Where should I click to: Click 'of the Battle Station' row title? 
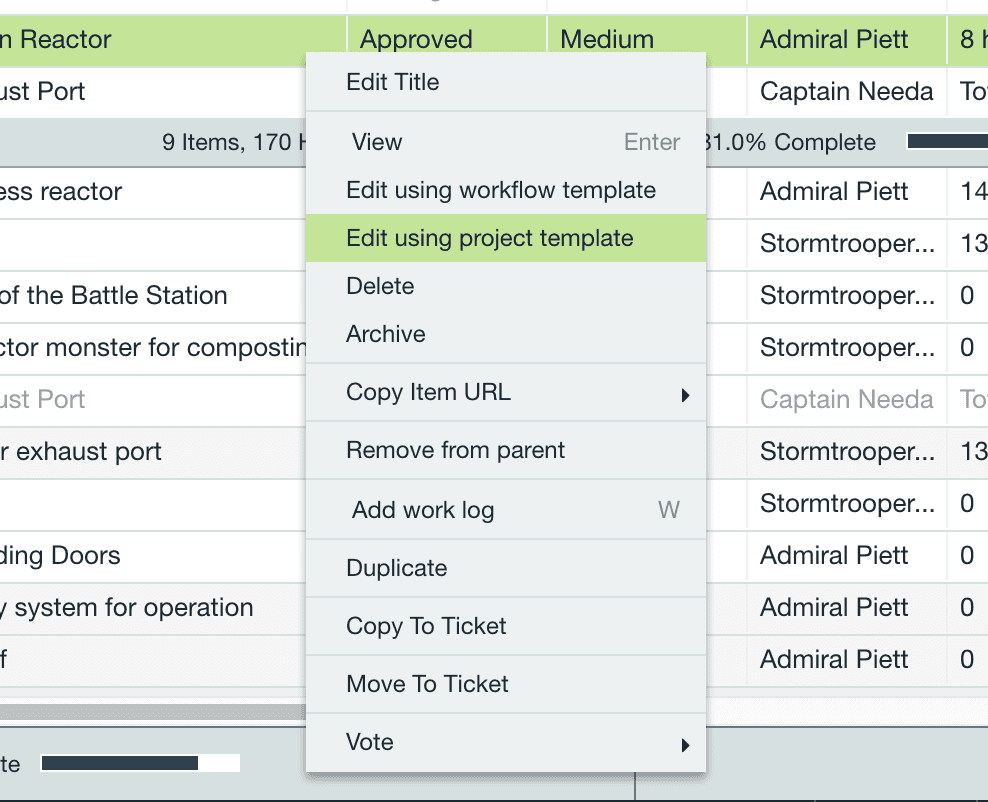[113, 295]
